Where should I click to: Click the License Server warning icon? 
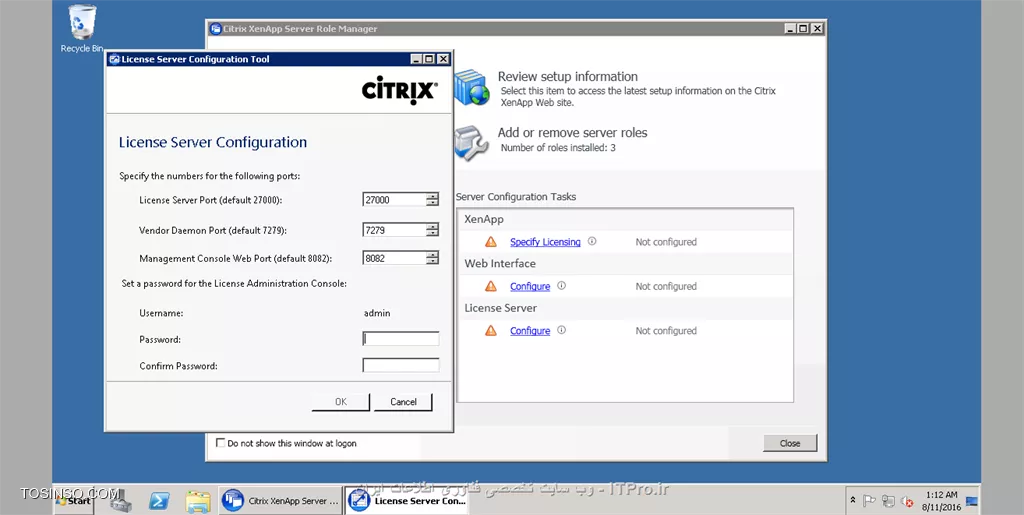coord(490,331)
